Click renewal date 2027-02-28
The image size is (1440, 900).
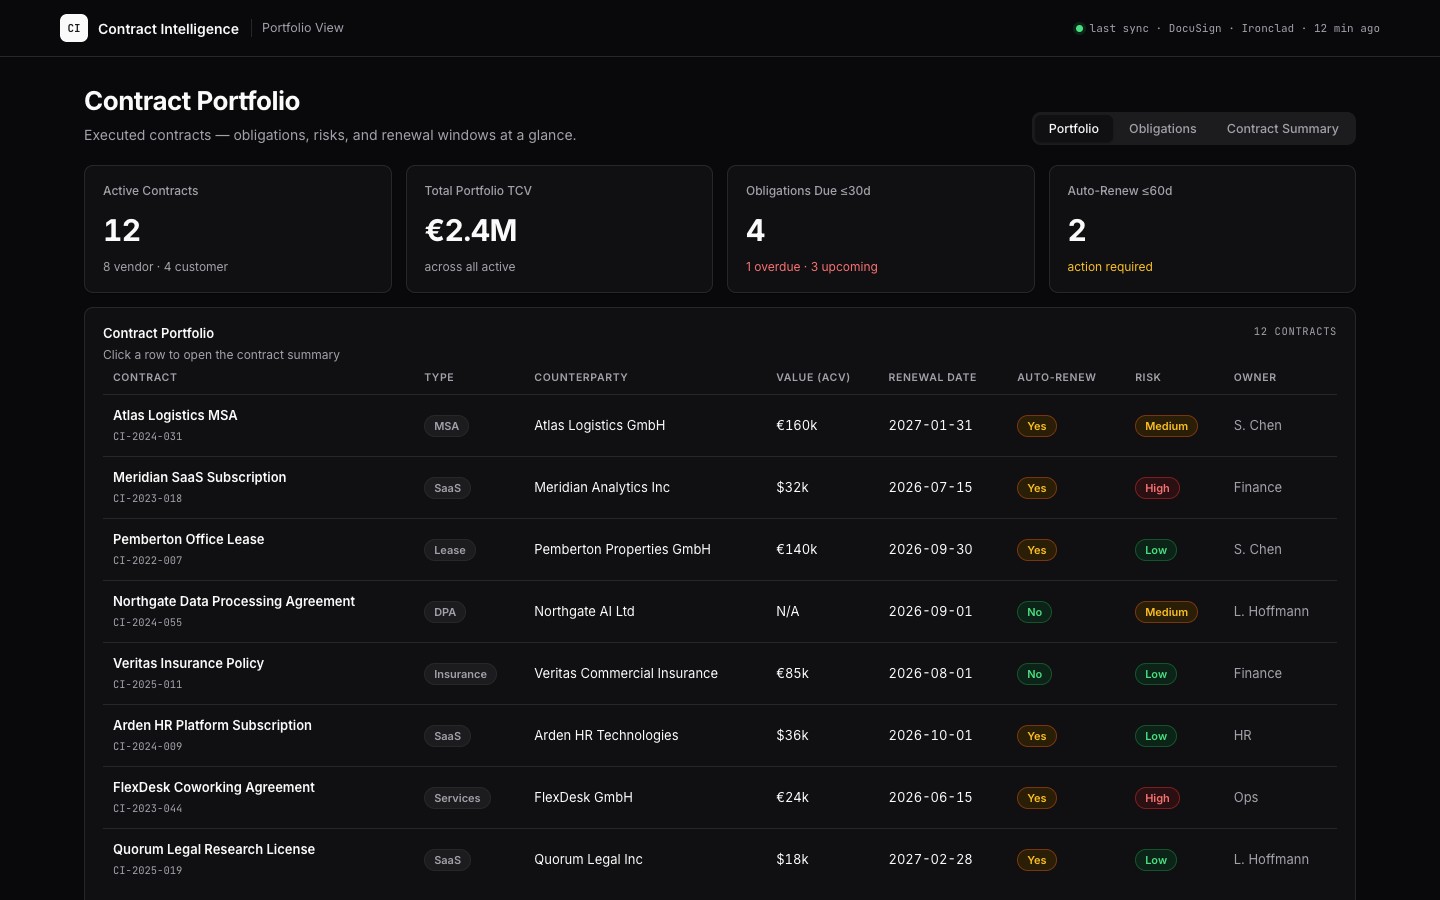tap(930, 860)
